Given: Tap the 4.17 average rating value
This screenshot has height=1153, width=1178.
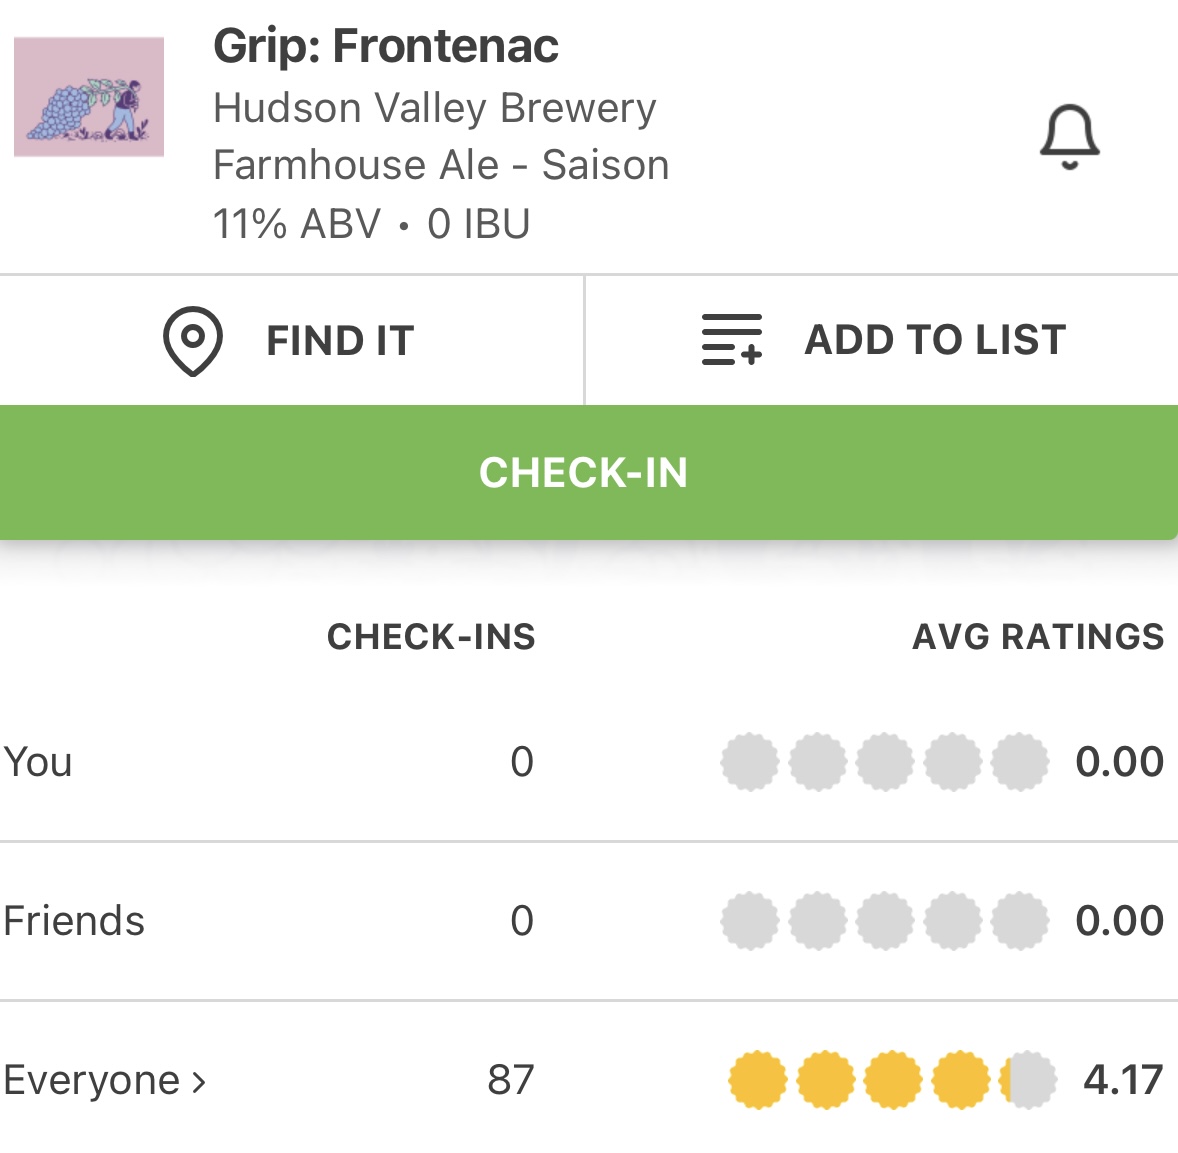Looking at the screenshot, I should [x=1123, y=1080].
